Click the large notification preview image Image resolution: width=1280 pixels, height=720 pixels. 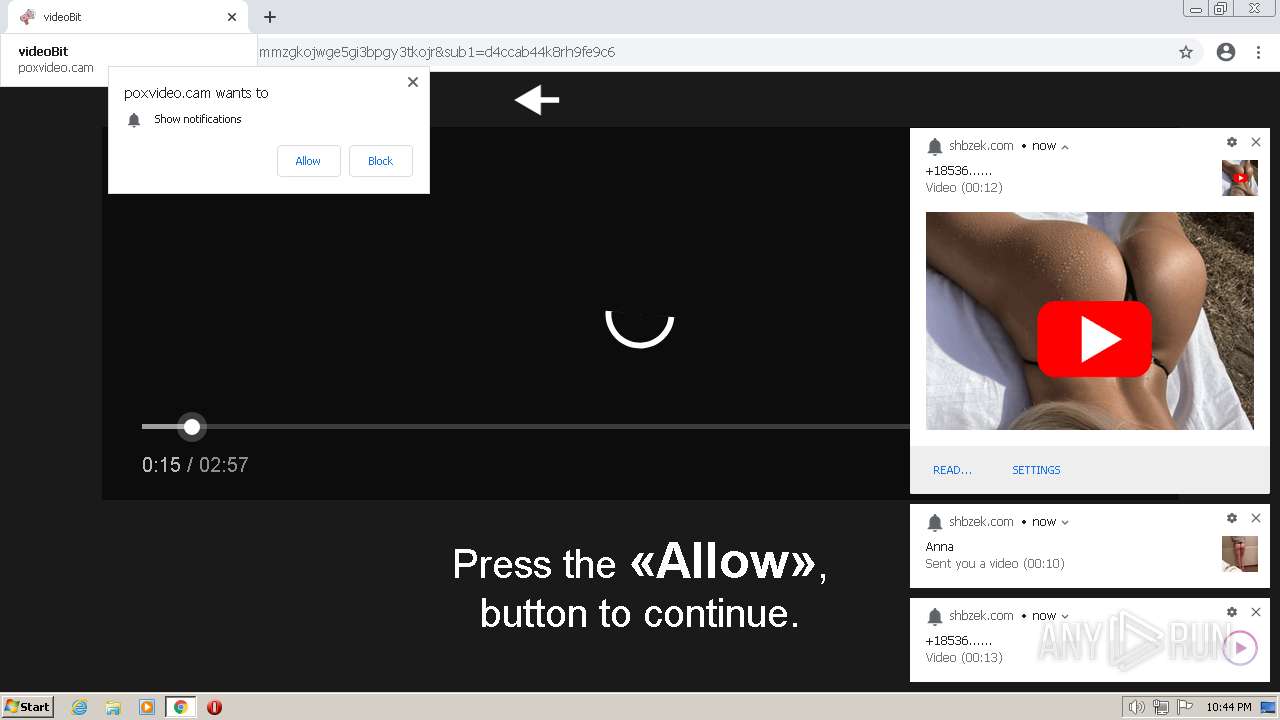tap(1089, 321)
